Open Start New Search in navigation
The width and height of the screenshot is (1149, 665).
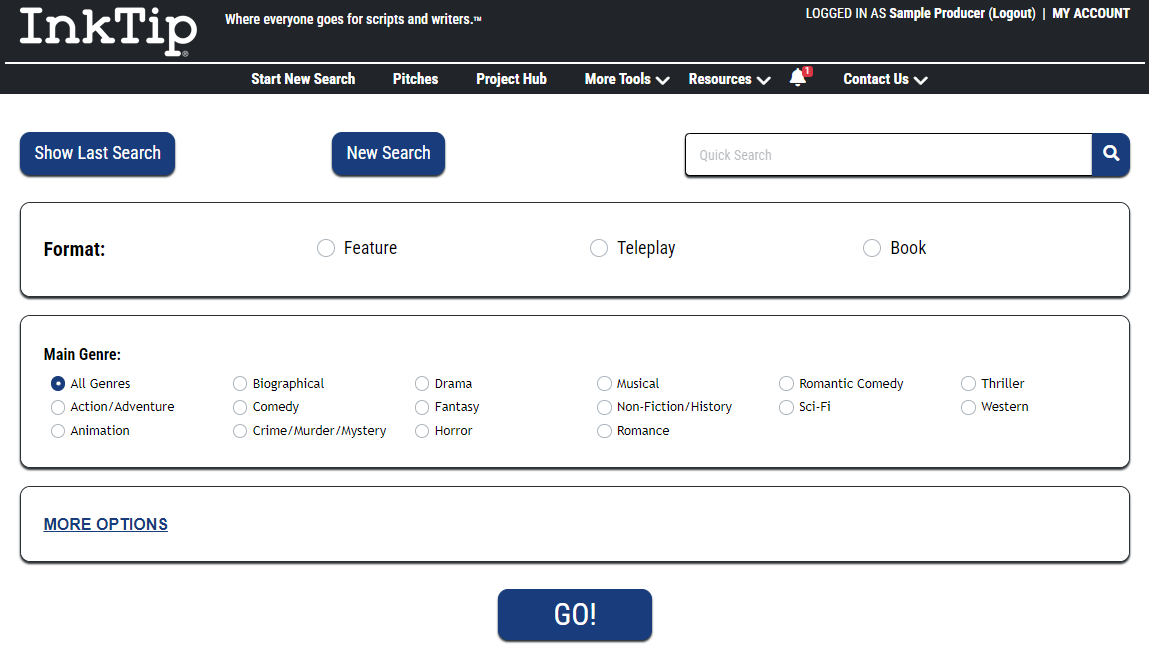point(303,79)
